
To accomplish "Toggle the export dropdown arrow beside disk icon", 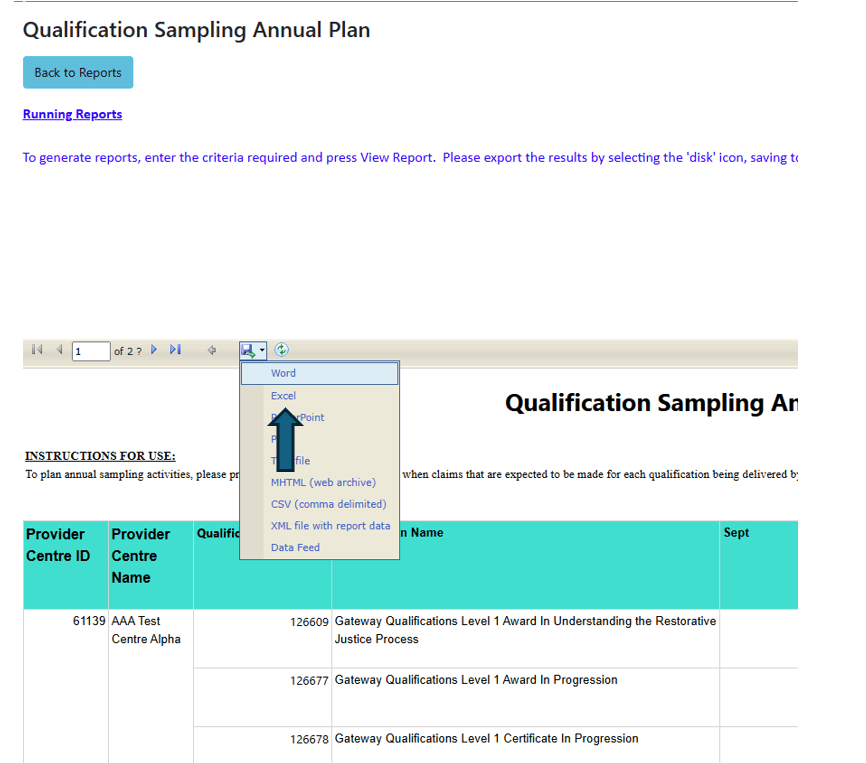I will pos(262,351).
